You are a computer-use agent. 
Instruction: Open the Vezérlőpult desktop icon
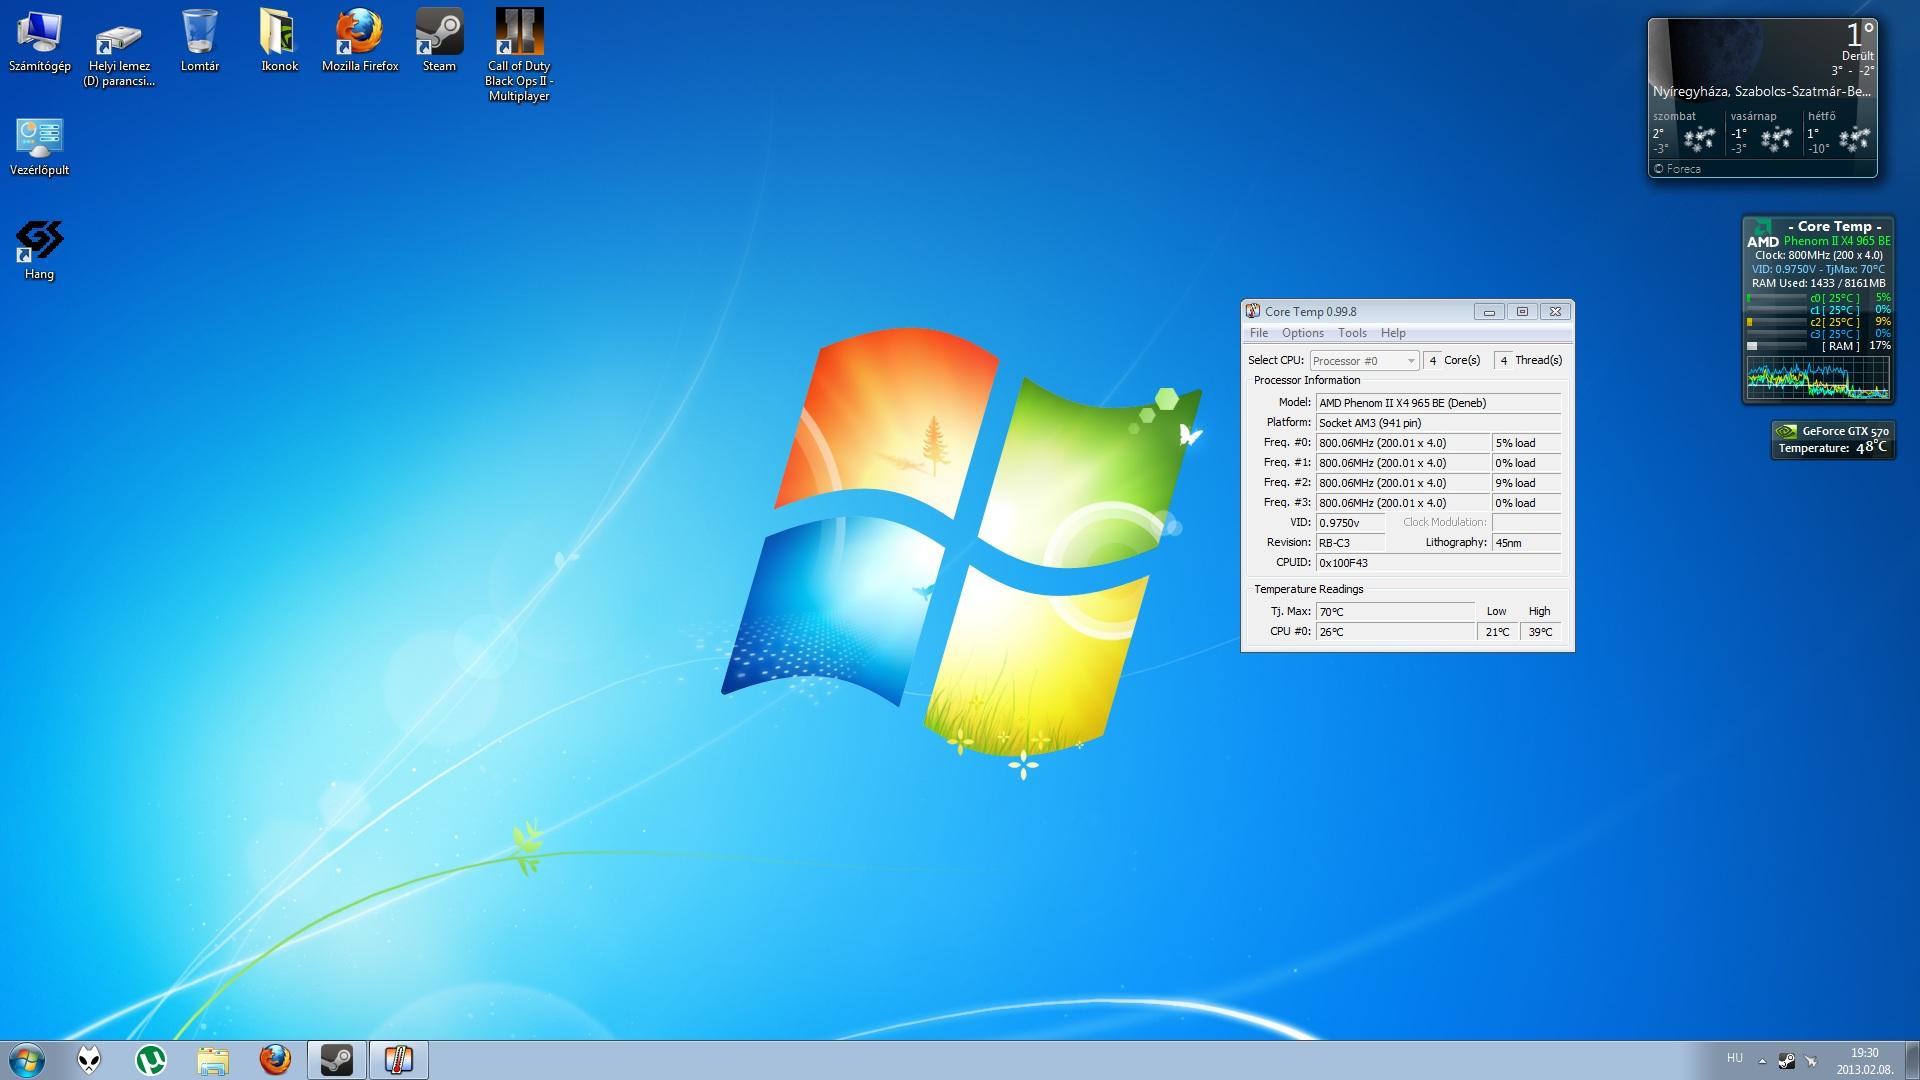point(40,147)
